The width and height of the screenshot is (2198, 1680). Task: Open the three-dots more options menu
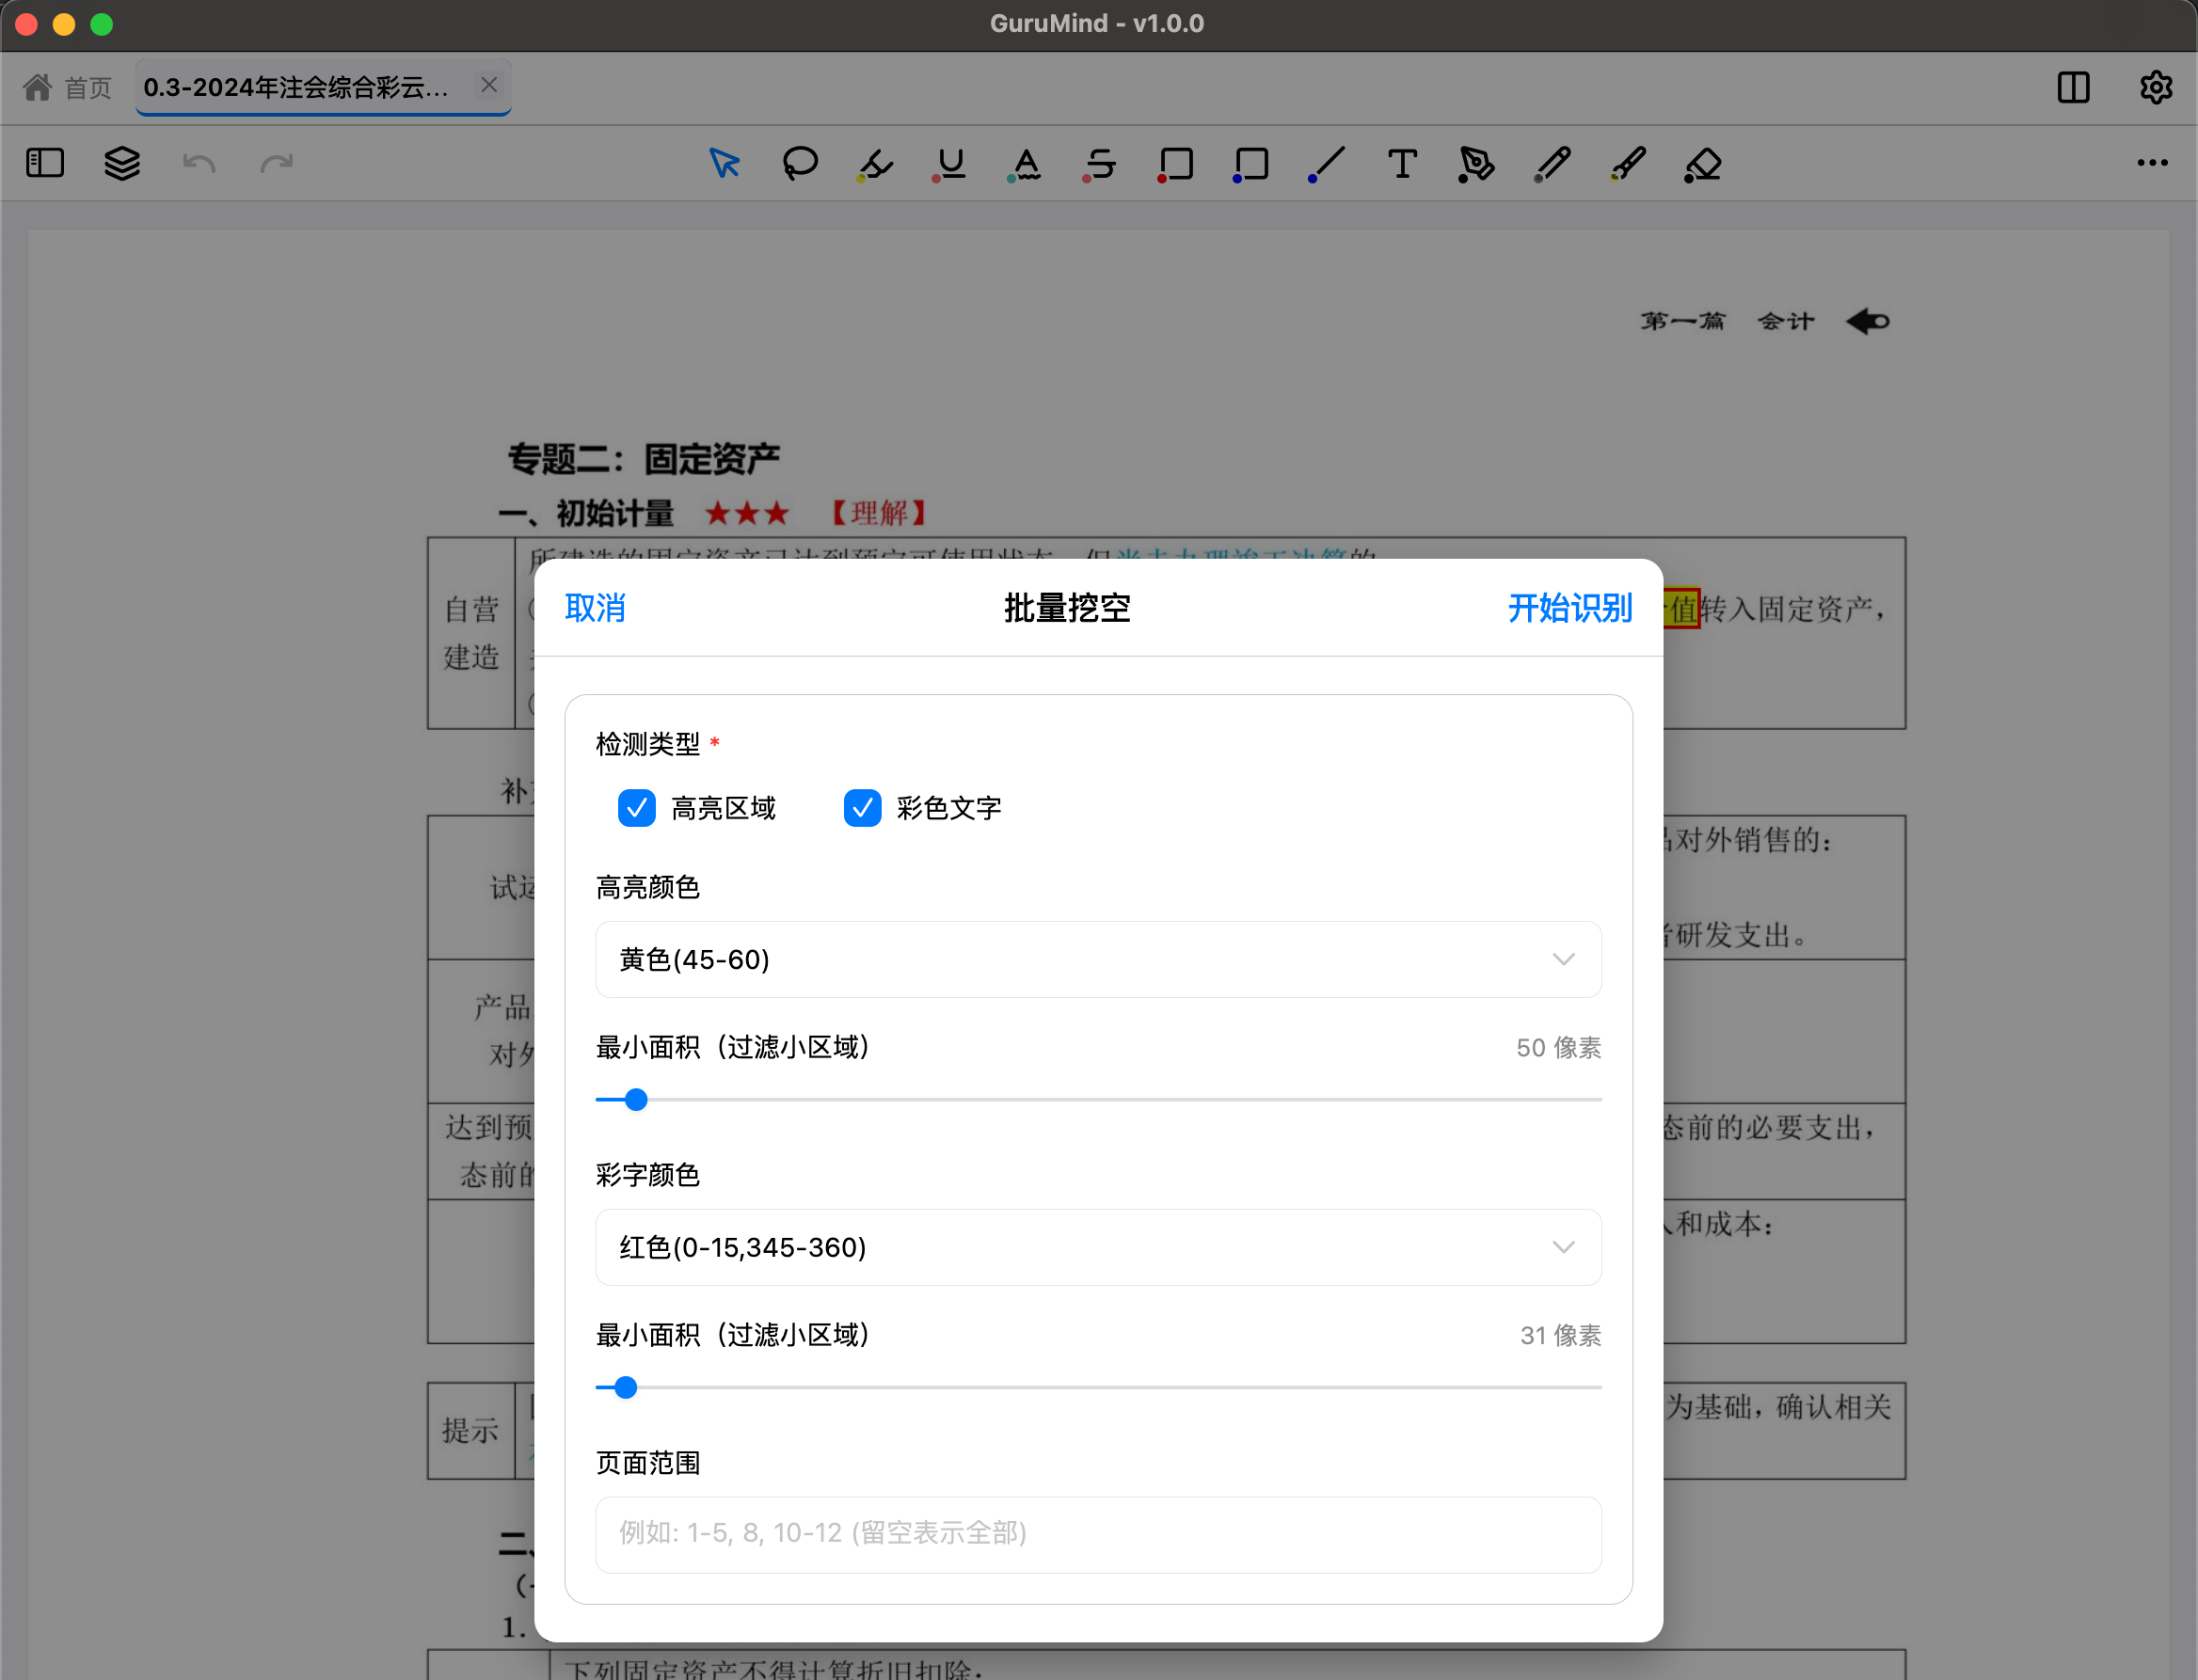click(x=2152, y=163)
